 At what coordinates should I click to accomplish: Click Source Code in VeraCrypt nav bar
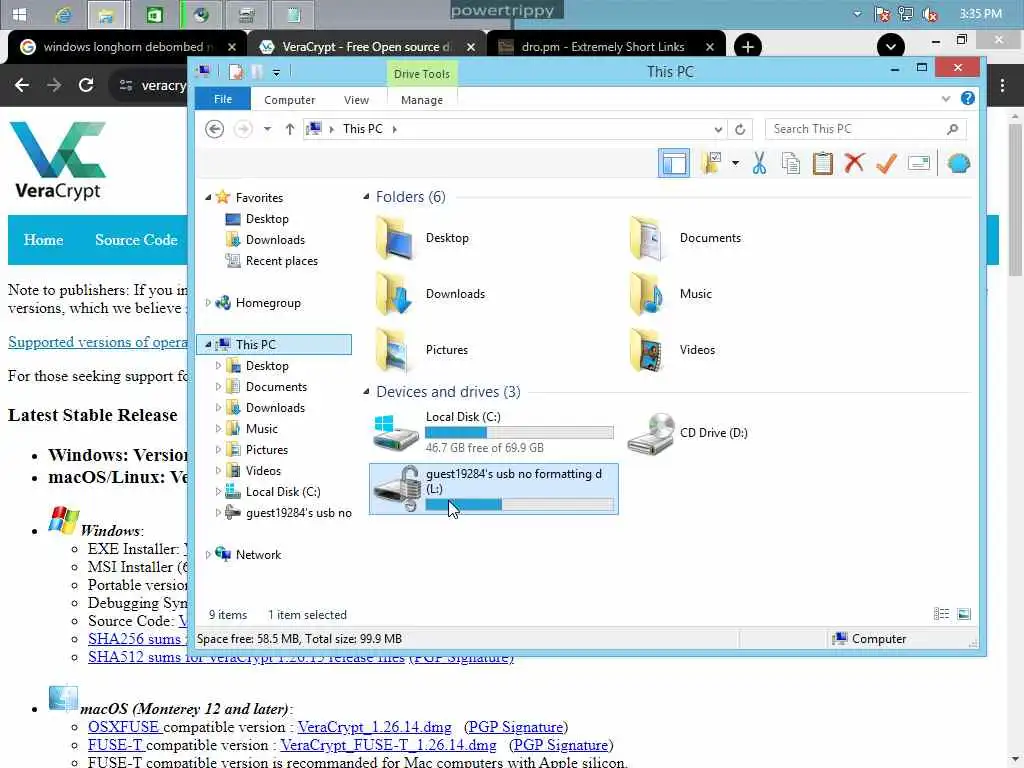tap(136, 240)
